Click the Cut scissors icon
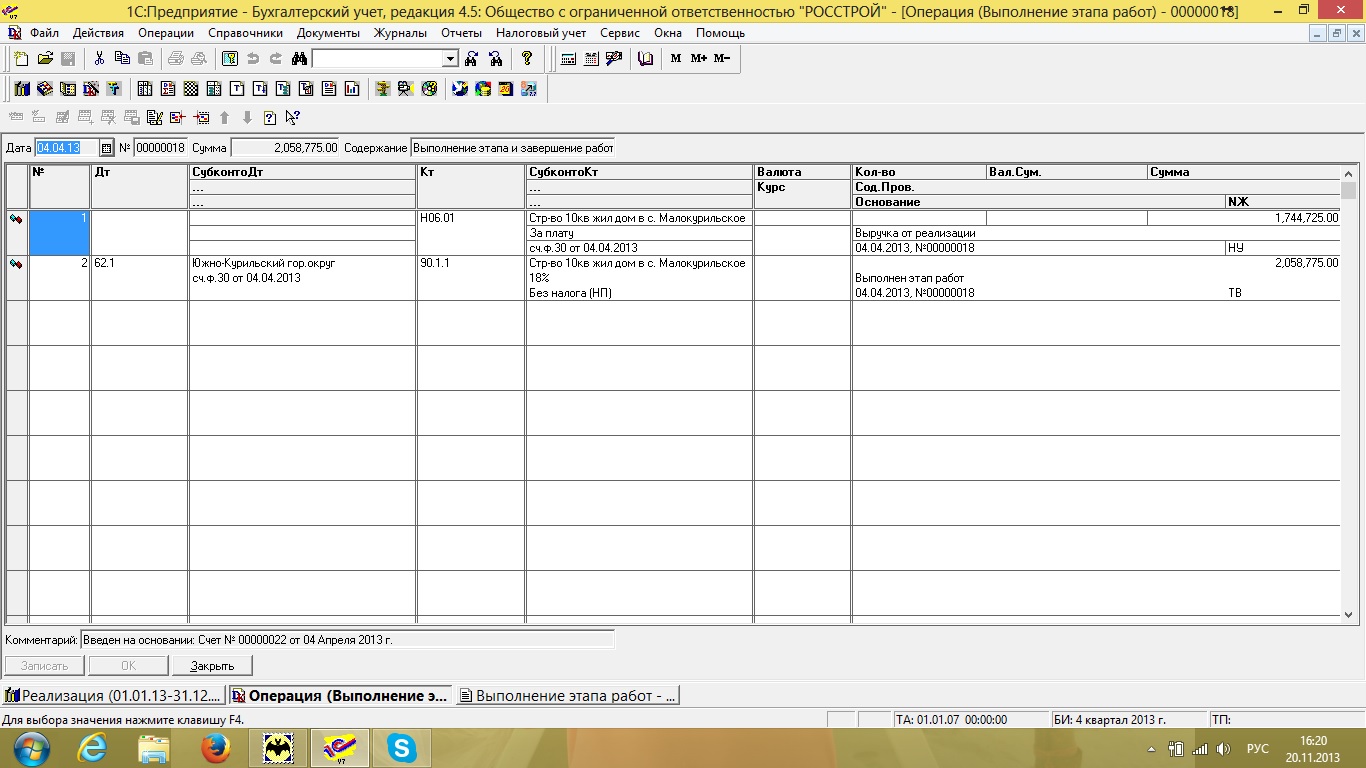This screenshot has height=768, width=1366. pos(99,59)
